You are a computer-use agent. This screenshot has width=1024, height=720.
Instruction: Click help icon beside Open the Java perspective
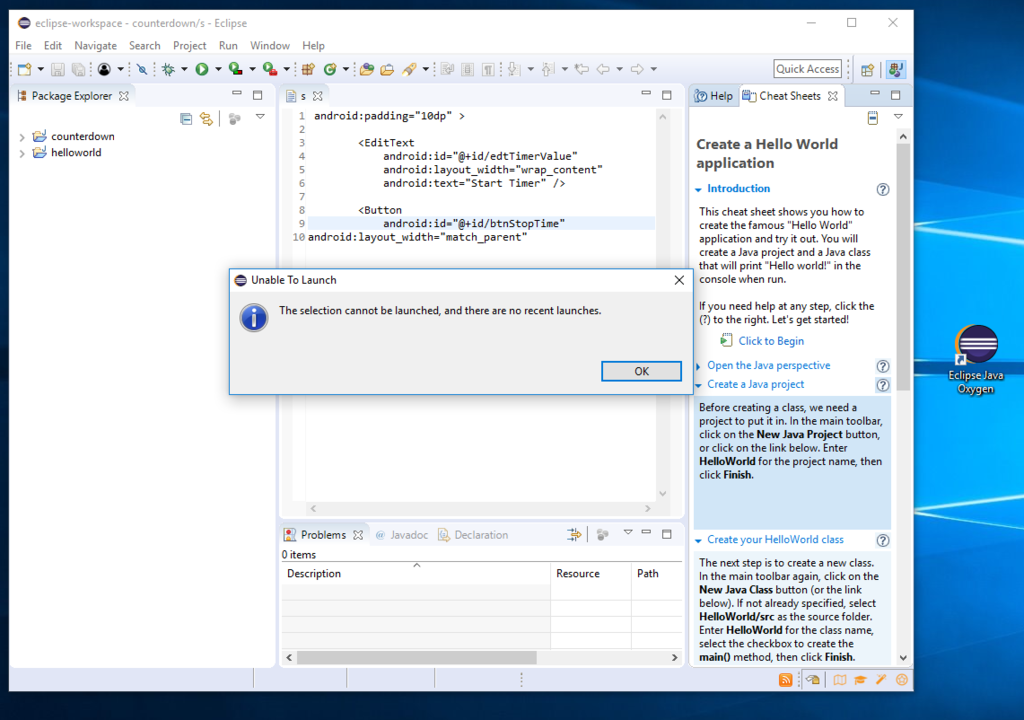tap(882, 367)
